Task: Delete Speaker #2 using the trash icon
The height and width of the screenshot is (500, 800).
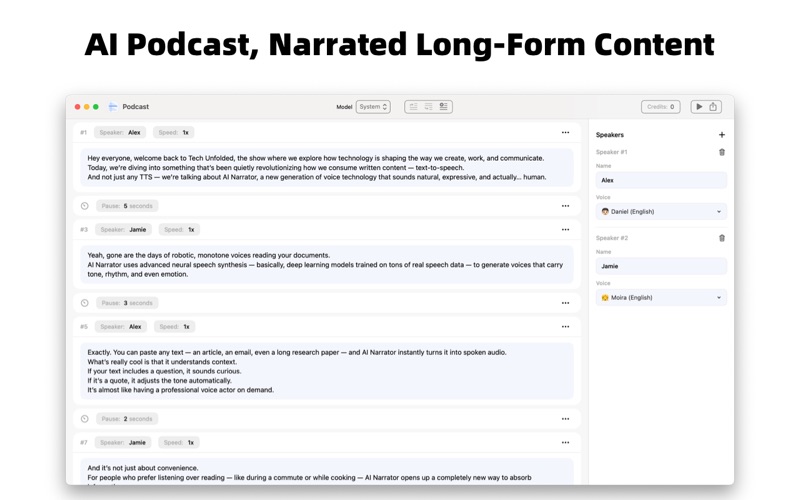Action: pyautogui.click(x=722, y=238)
